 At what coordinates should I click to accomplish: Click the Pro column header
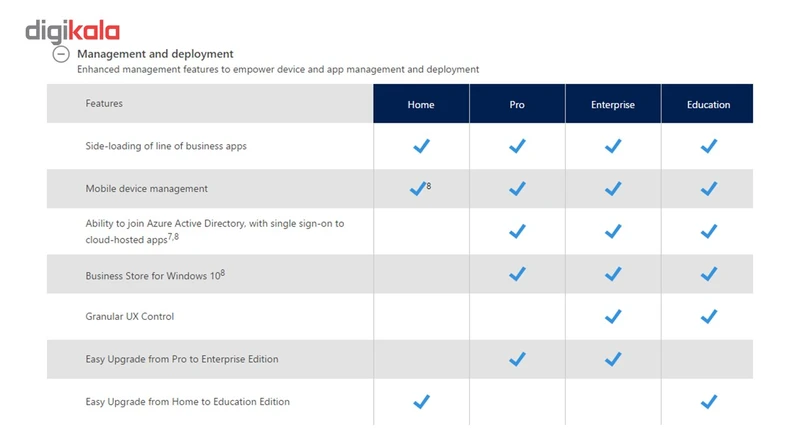(x=517, y=104)
